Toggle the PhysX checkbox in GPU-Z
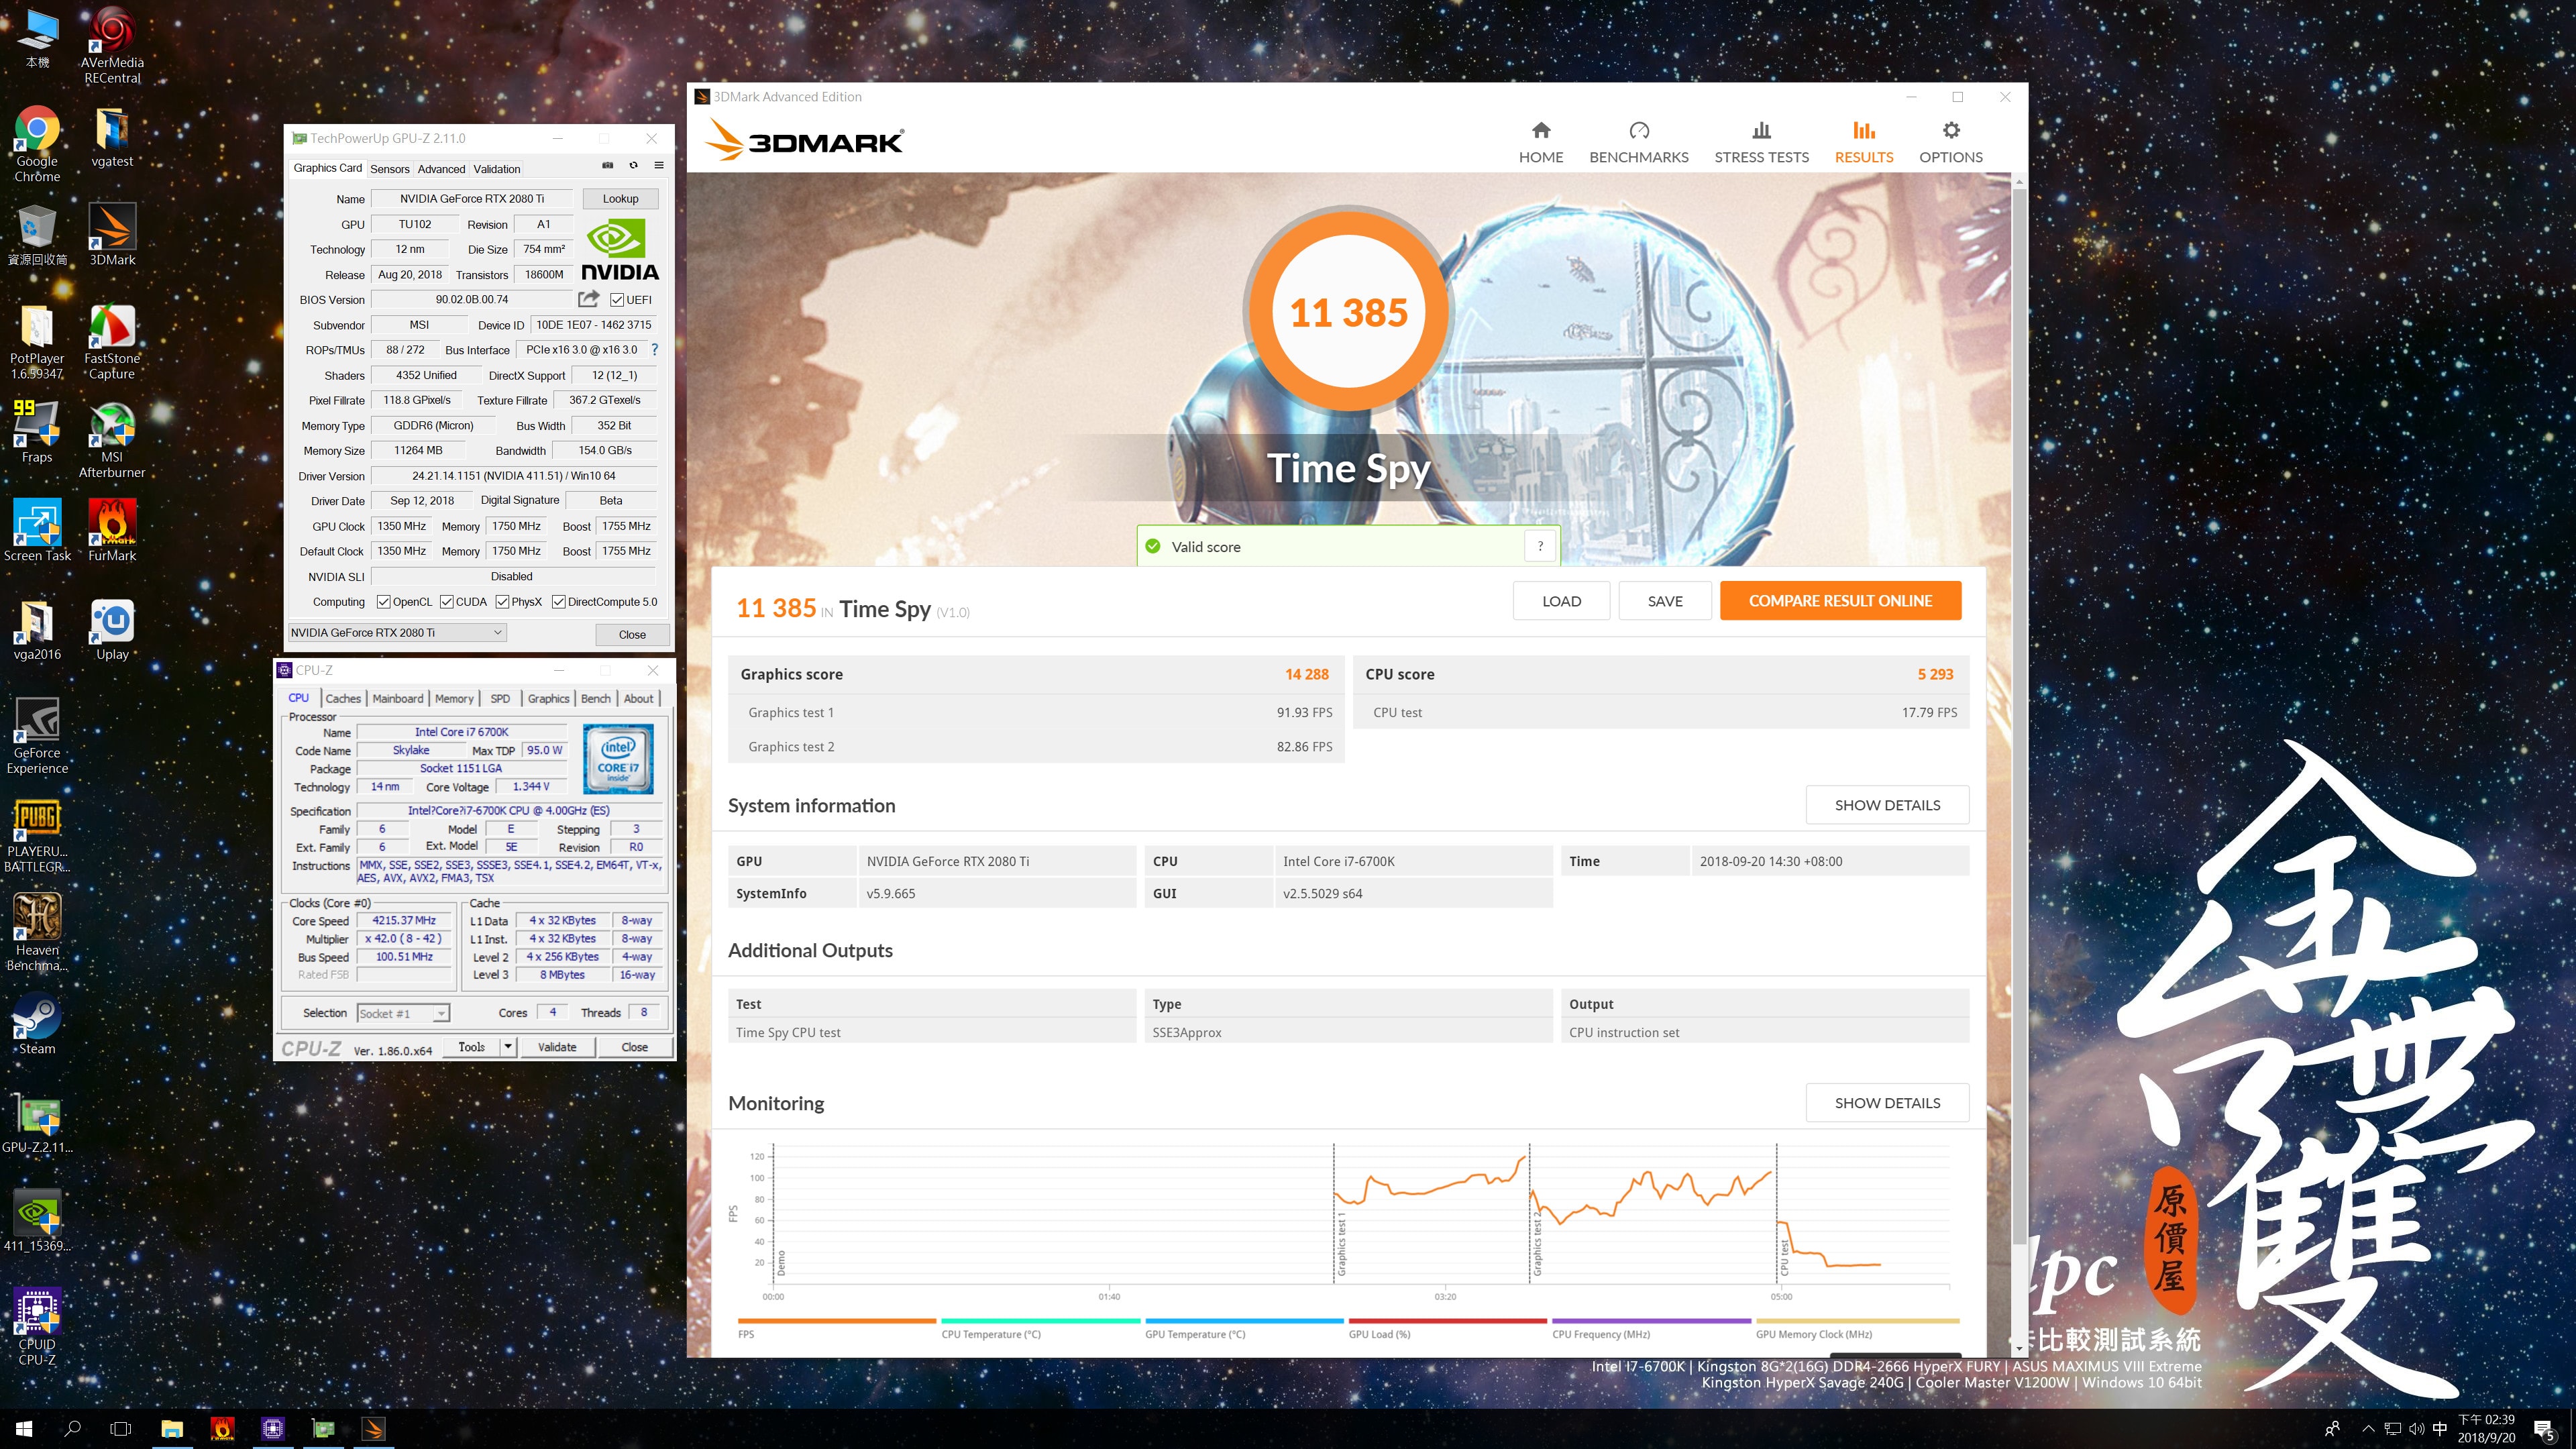The image size is (2576, 1449). point(502,602)
